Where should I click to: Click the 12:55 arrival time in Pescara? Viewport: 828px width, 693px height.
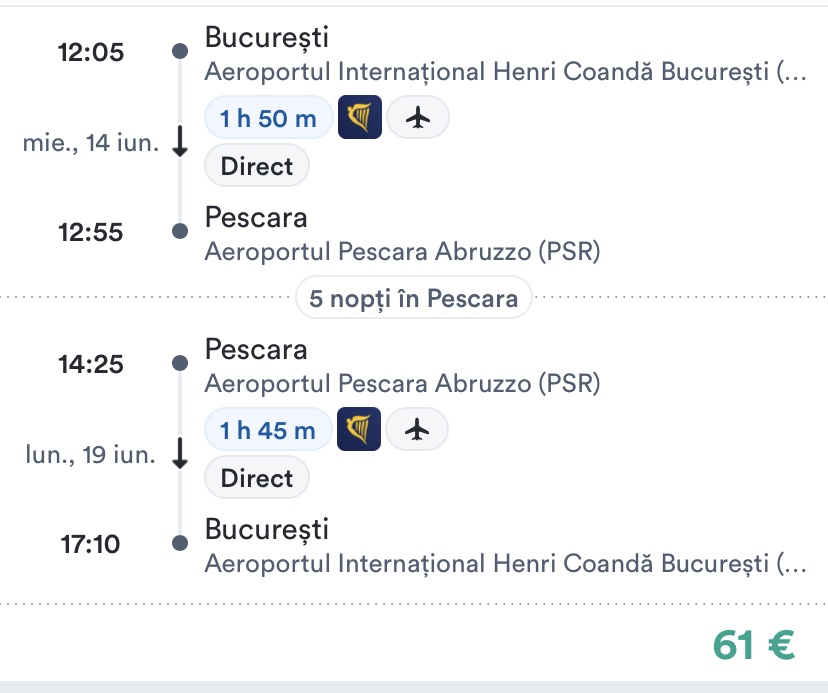click(x=90, y=232)
